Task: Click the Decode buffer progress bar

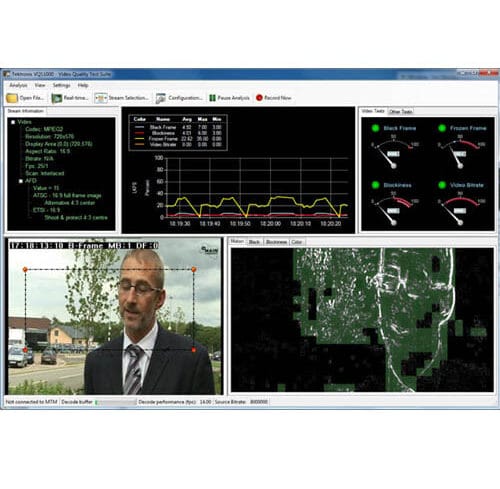Action: tap(116, 402)
